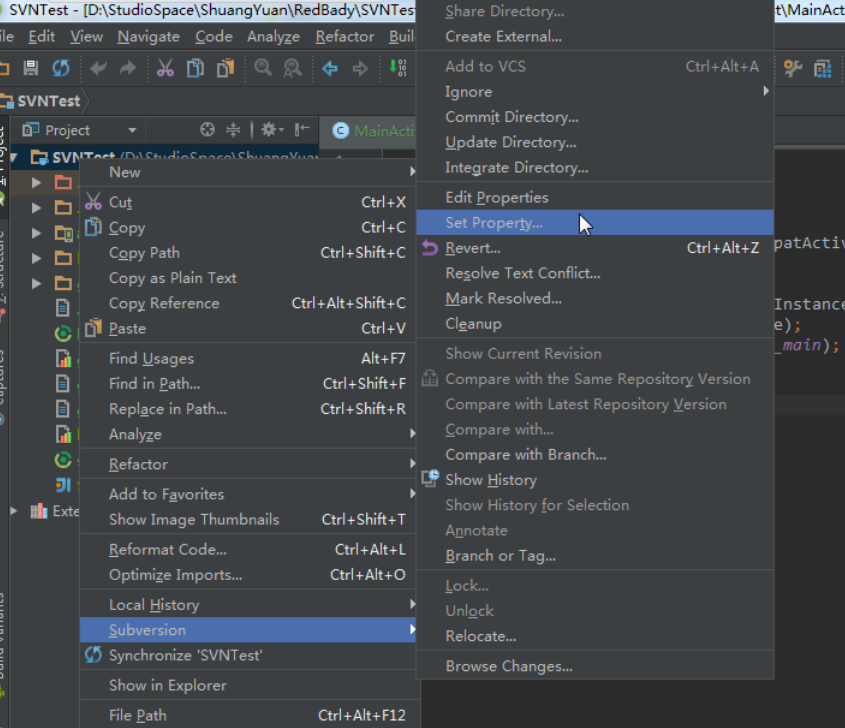The image size is (845, 728).
Task: Expand the External Libraries tree node
Action: tap(15, 510)
